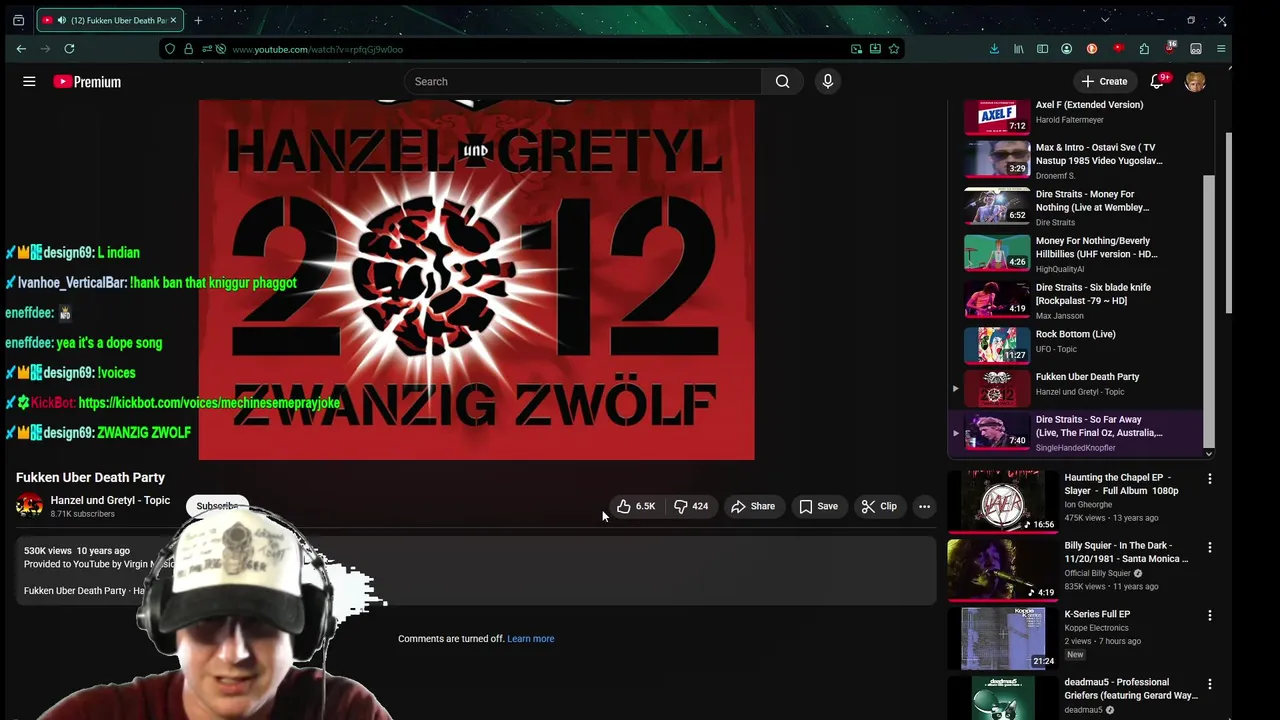Screen dimensions: 1280x720
Task: Open Firefox application hamburger menu
Action: coord(1221,49)
